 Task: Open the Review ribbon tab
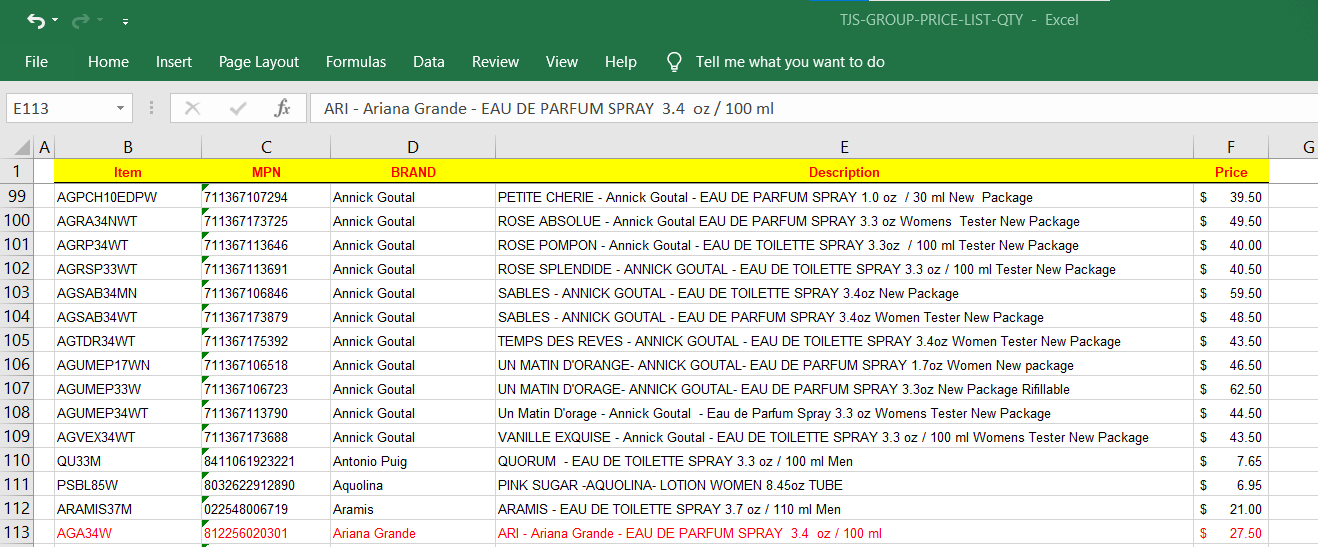[x=496, y=62]
